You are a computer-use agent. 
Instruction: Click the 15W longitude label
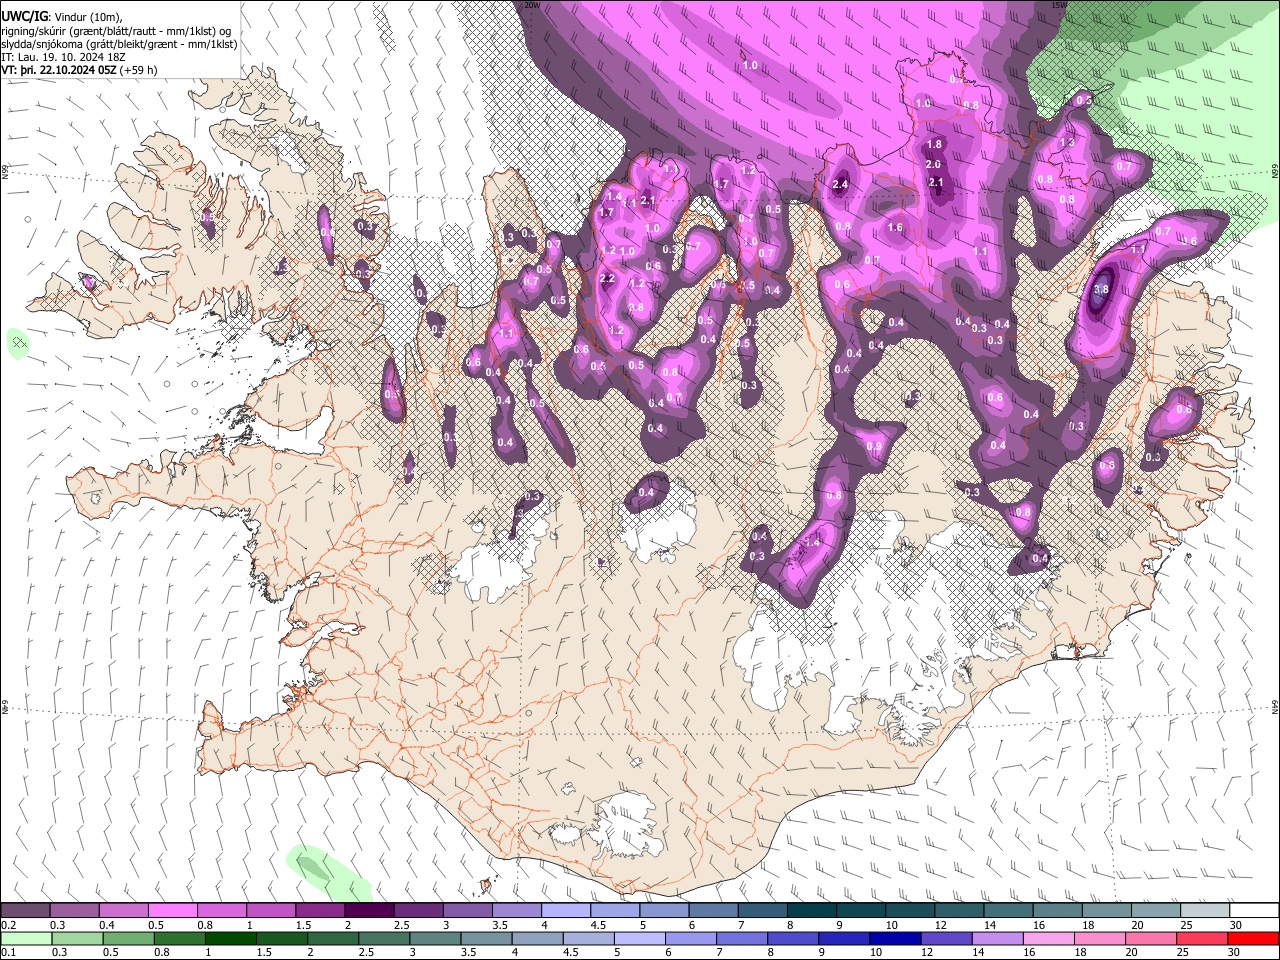click(1059, 5)
